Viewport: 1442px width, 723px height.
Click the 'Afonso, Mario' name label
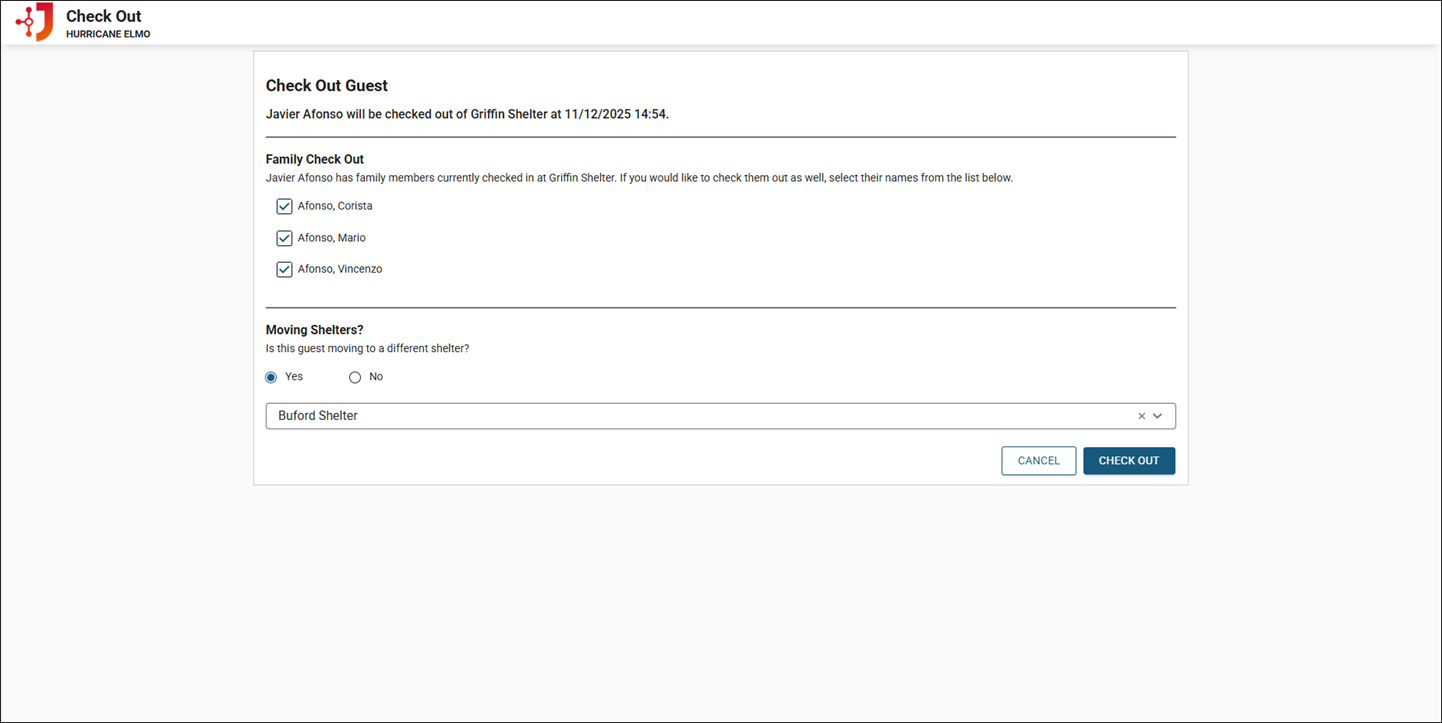[332, 238]
